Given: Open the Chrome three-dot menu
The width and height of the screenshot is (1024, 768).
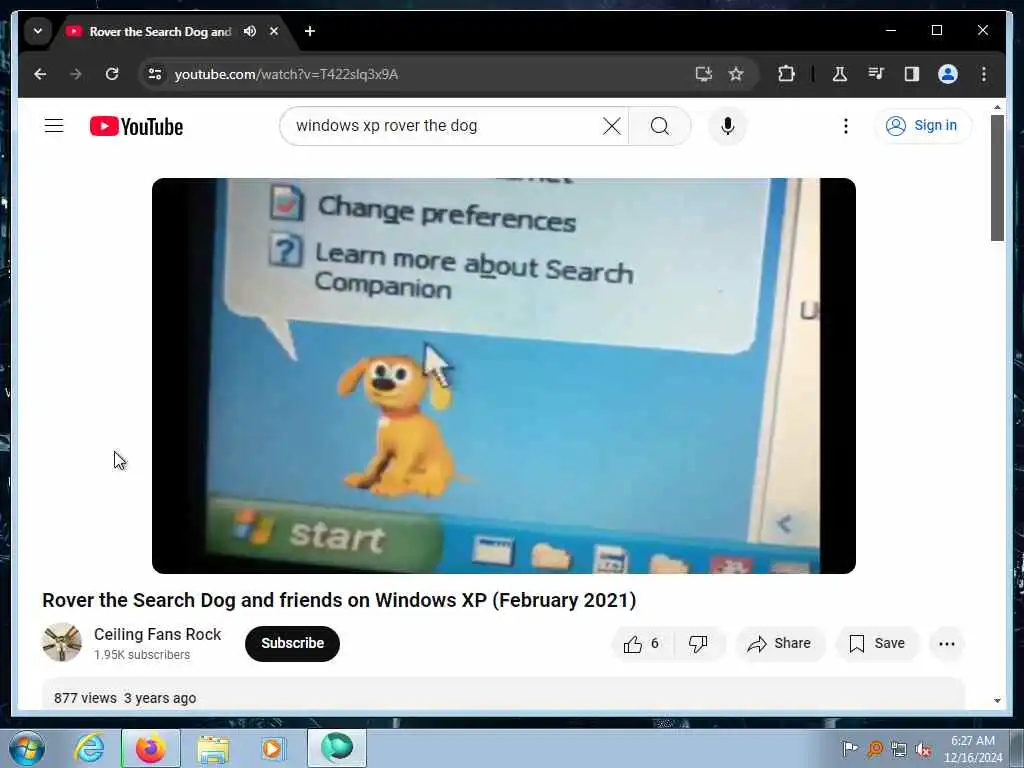Looking at the screenshot, I should coord(984,74).
